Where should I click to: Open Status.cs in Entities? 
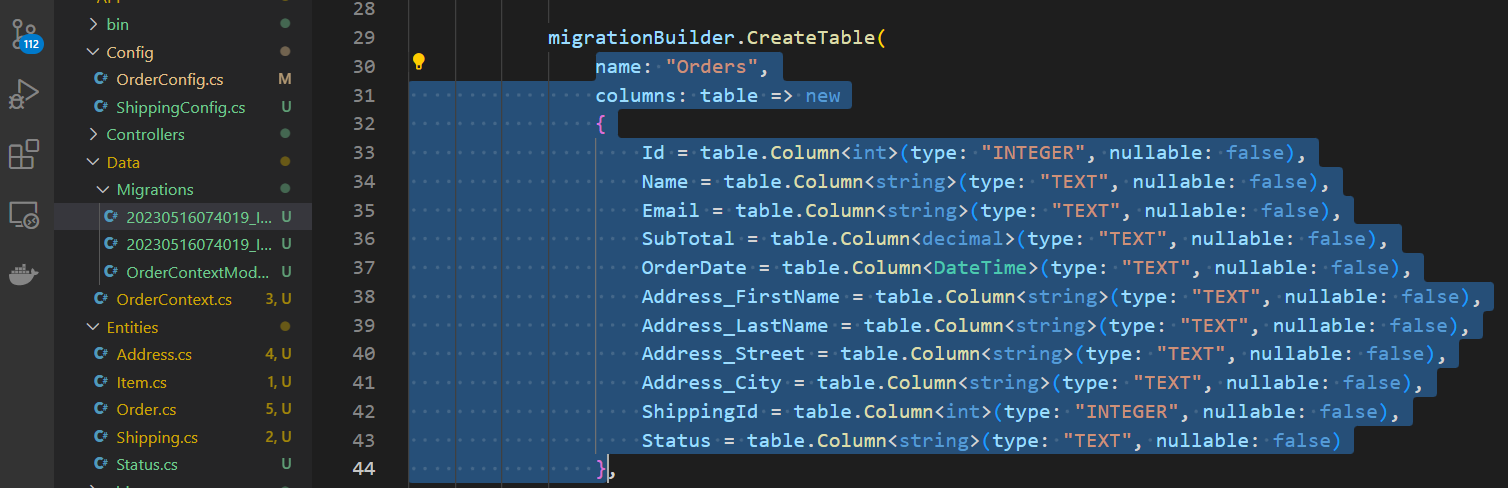click(x=147, y=464)
